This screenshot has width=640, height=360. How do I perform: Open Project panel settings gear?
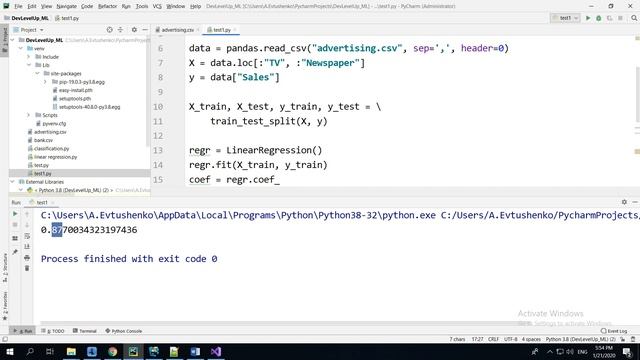coord(134,30)
